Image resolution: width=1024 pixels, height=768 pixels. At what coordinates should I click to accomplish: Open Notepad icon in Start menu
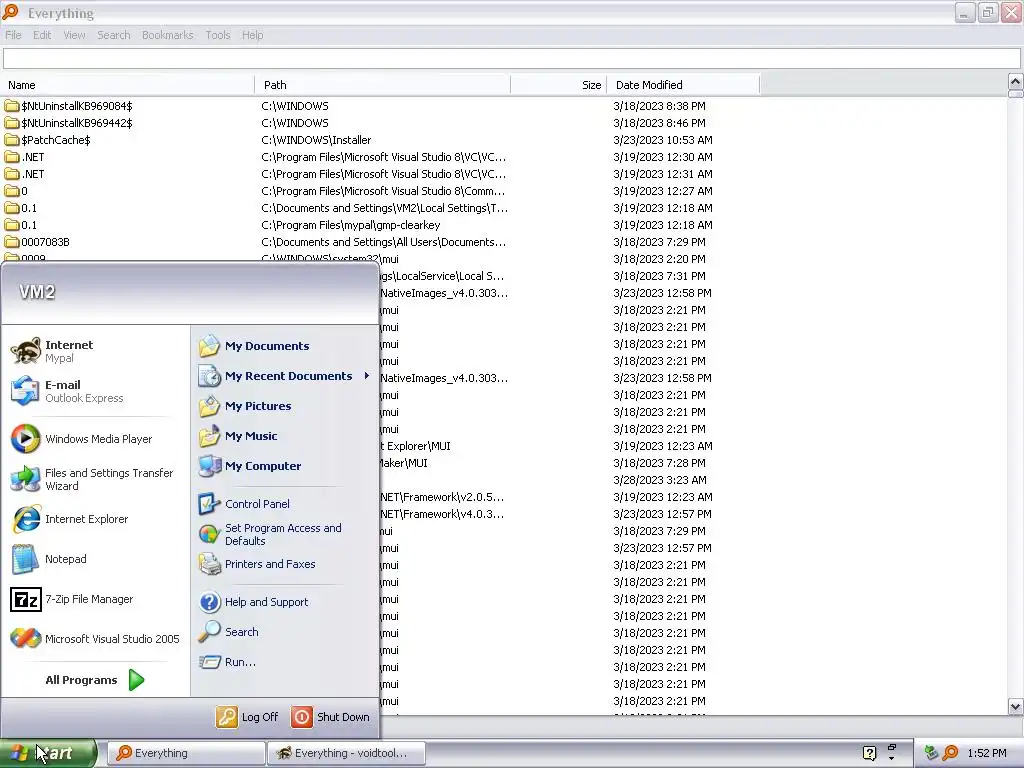25,559
